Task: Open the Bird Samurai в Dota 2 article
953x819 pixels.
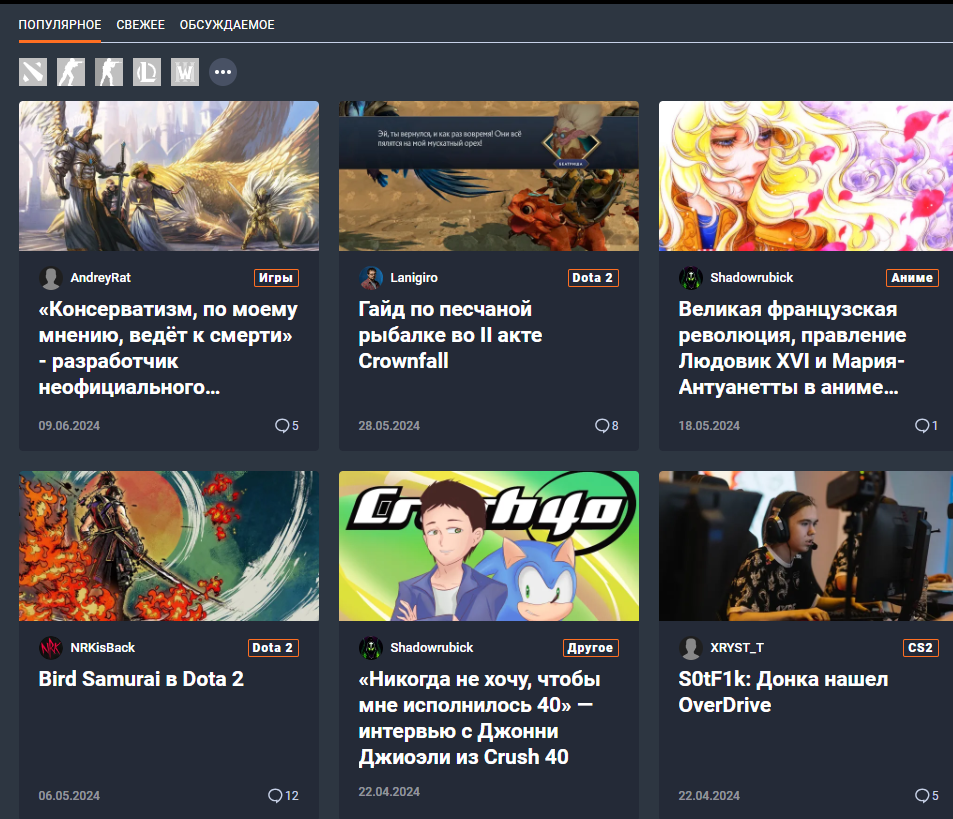Action: [x=141, y=679]
